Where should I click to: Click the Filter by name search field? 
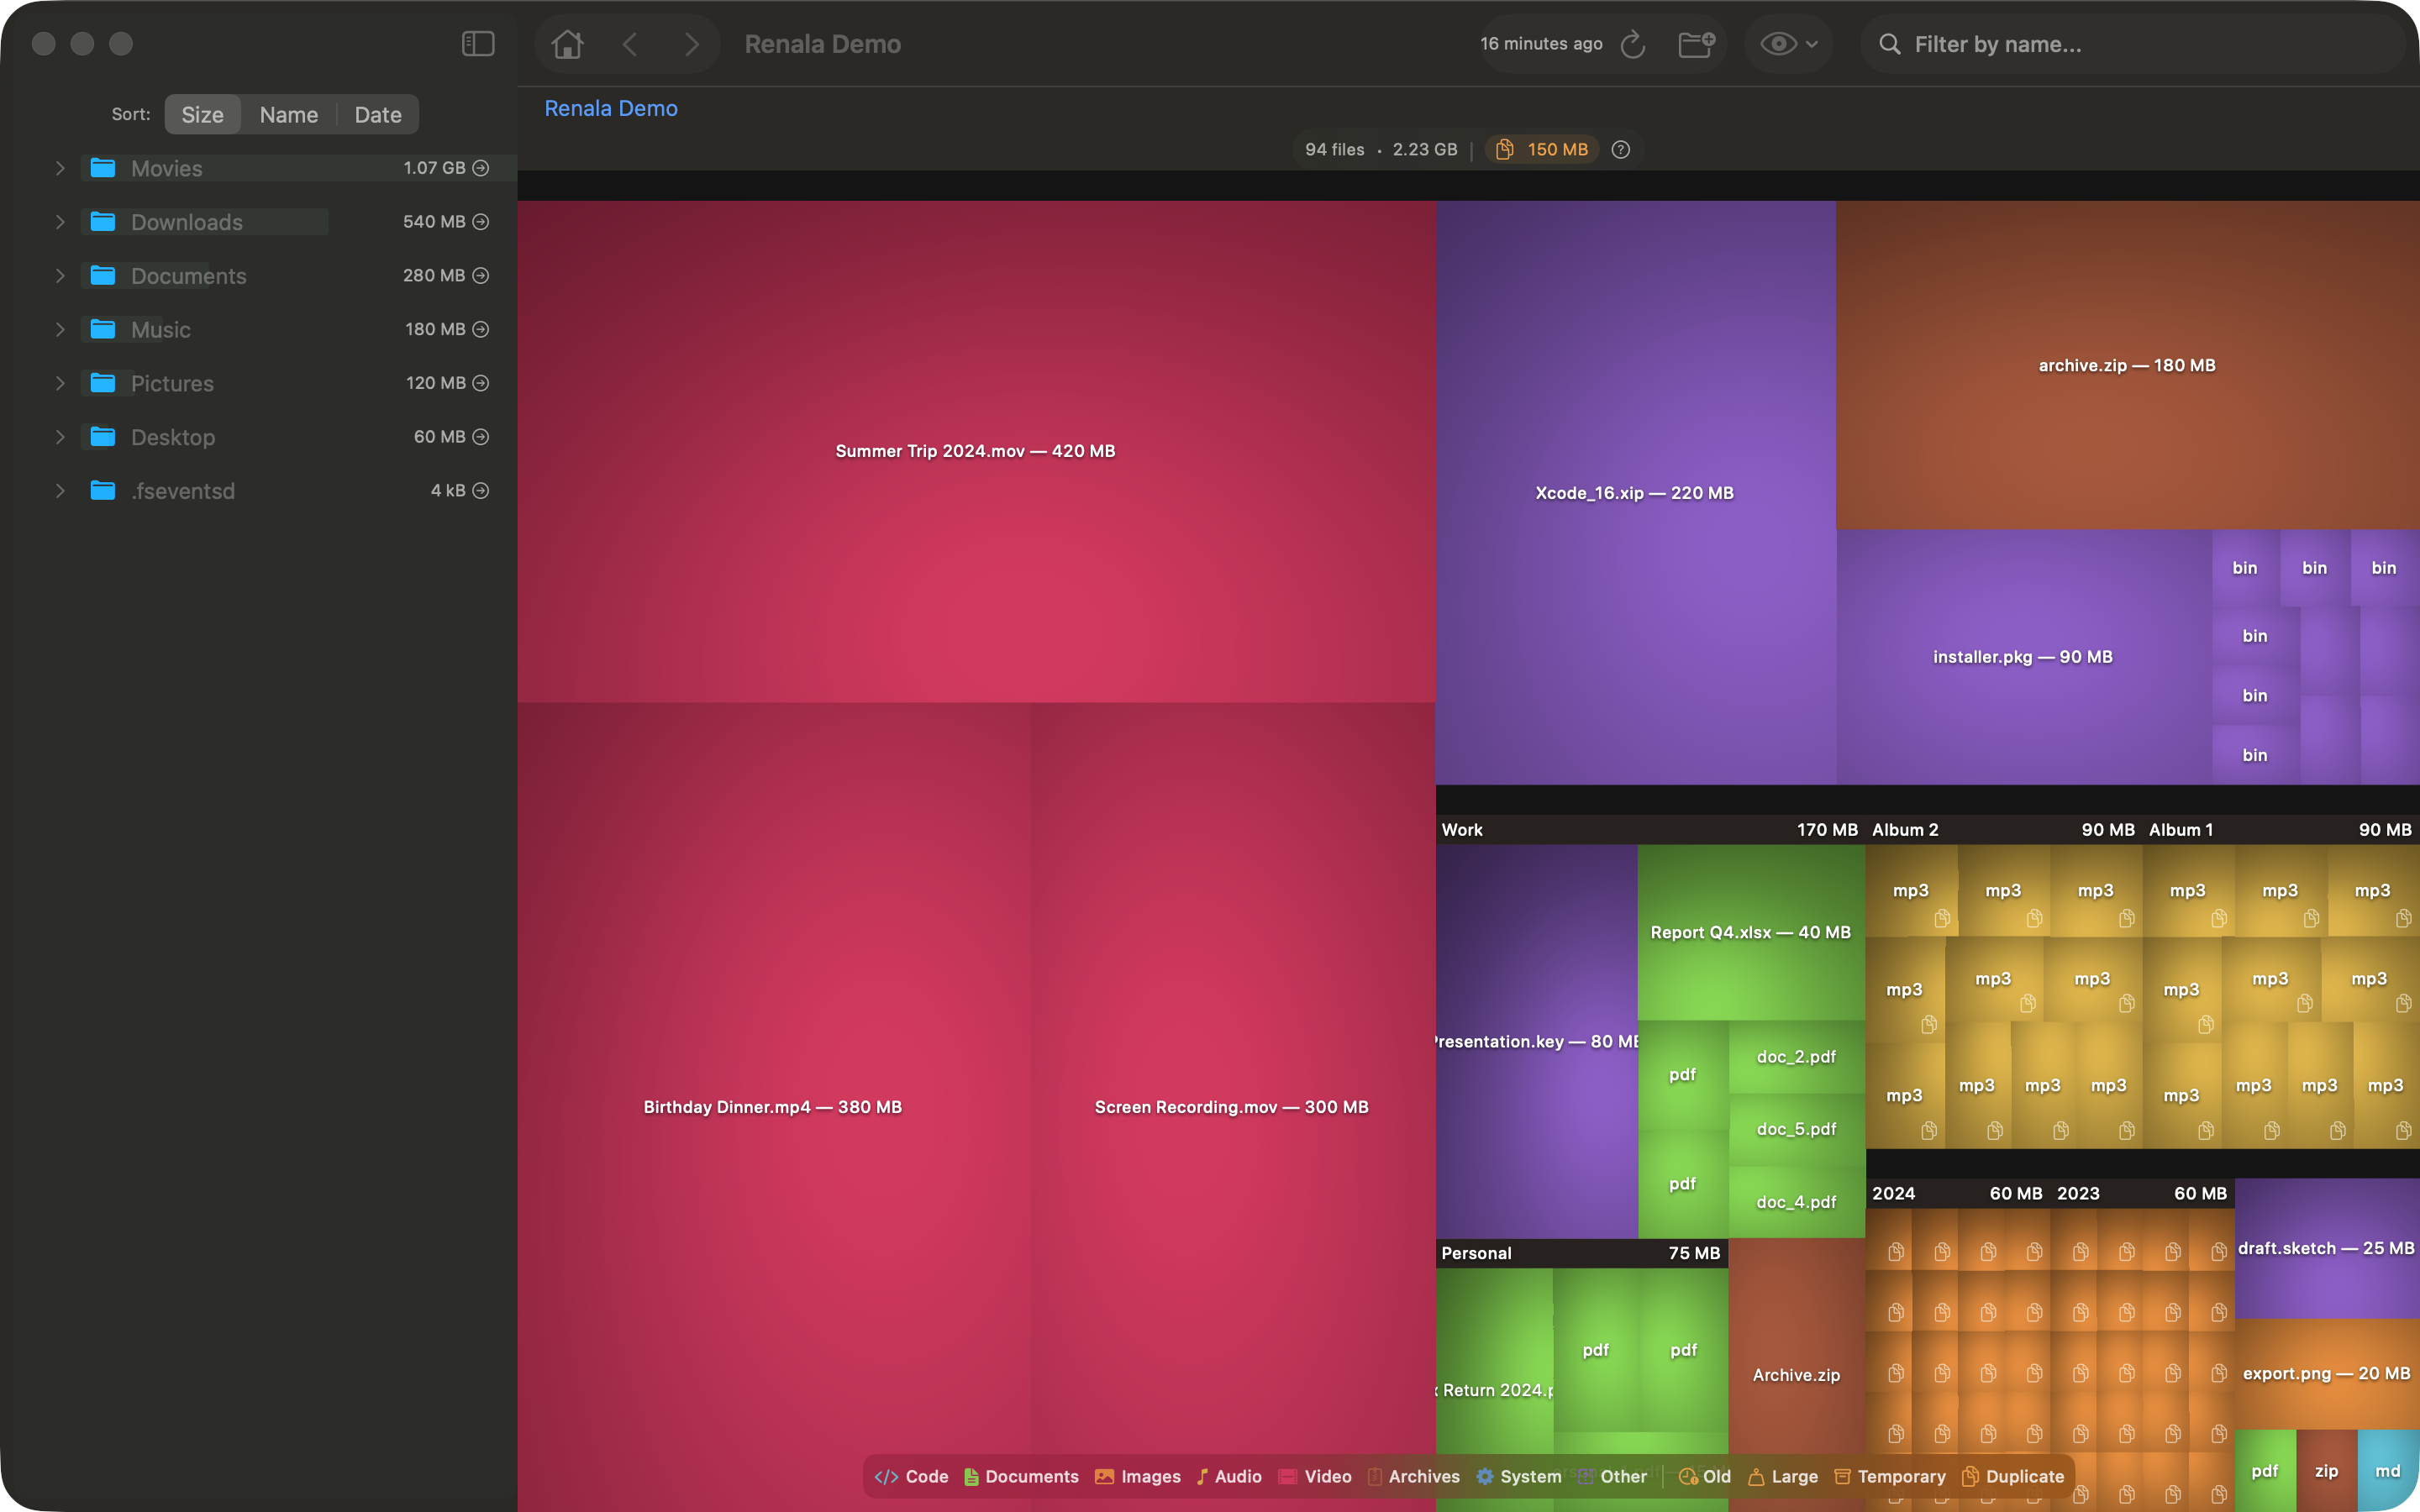coord(2100,44)
